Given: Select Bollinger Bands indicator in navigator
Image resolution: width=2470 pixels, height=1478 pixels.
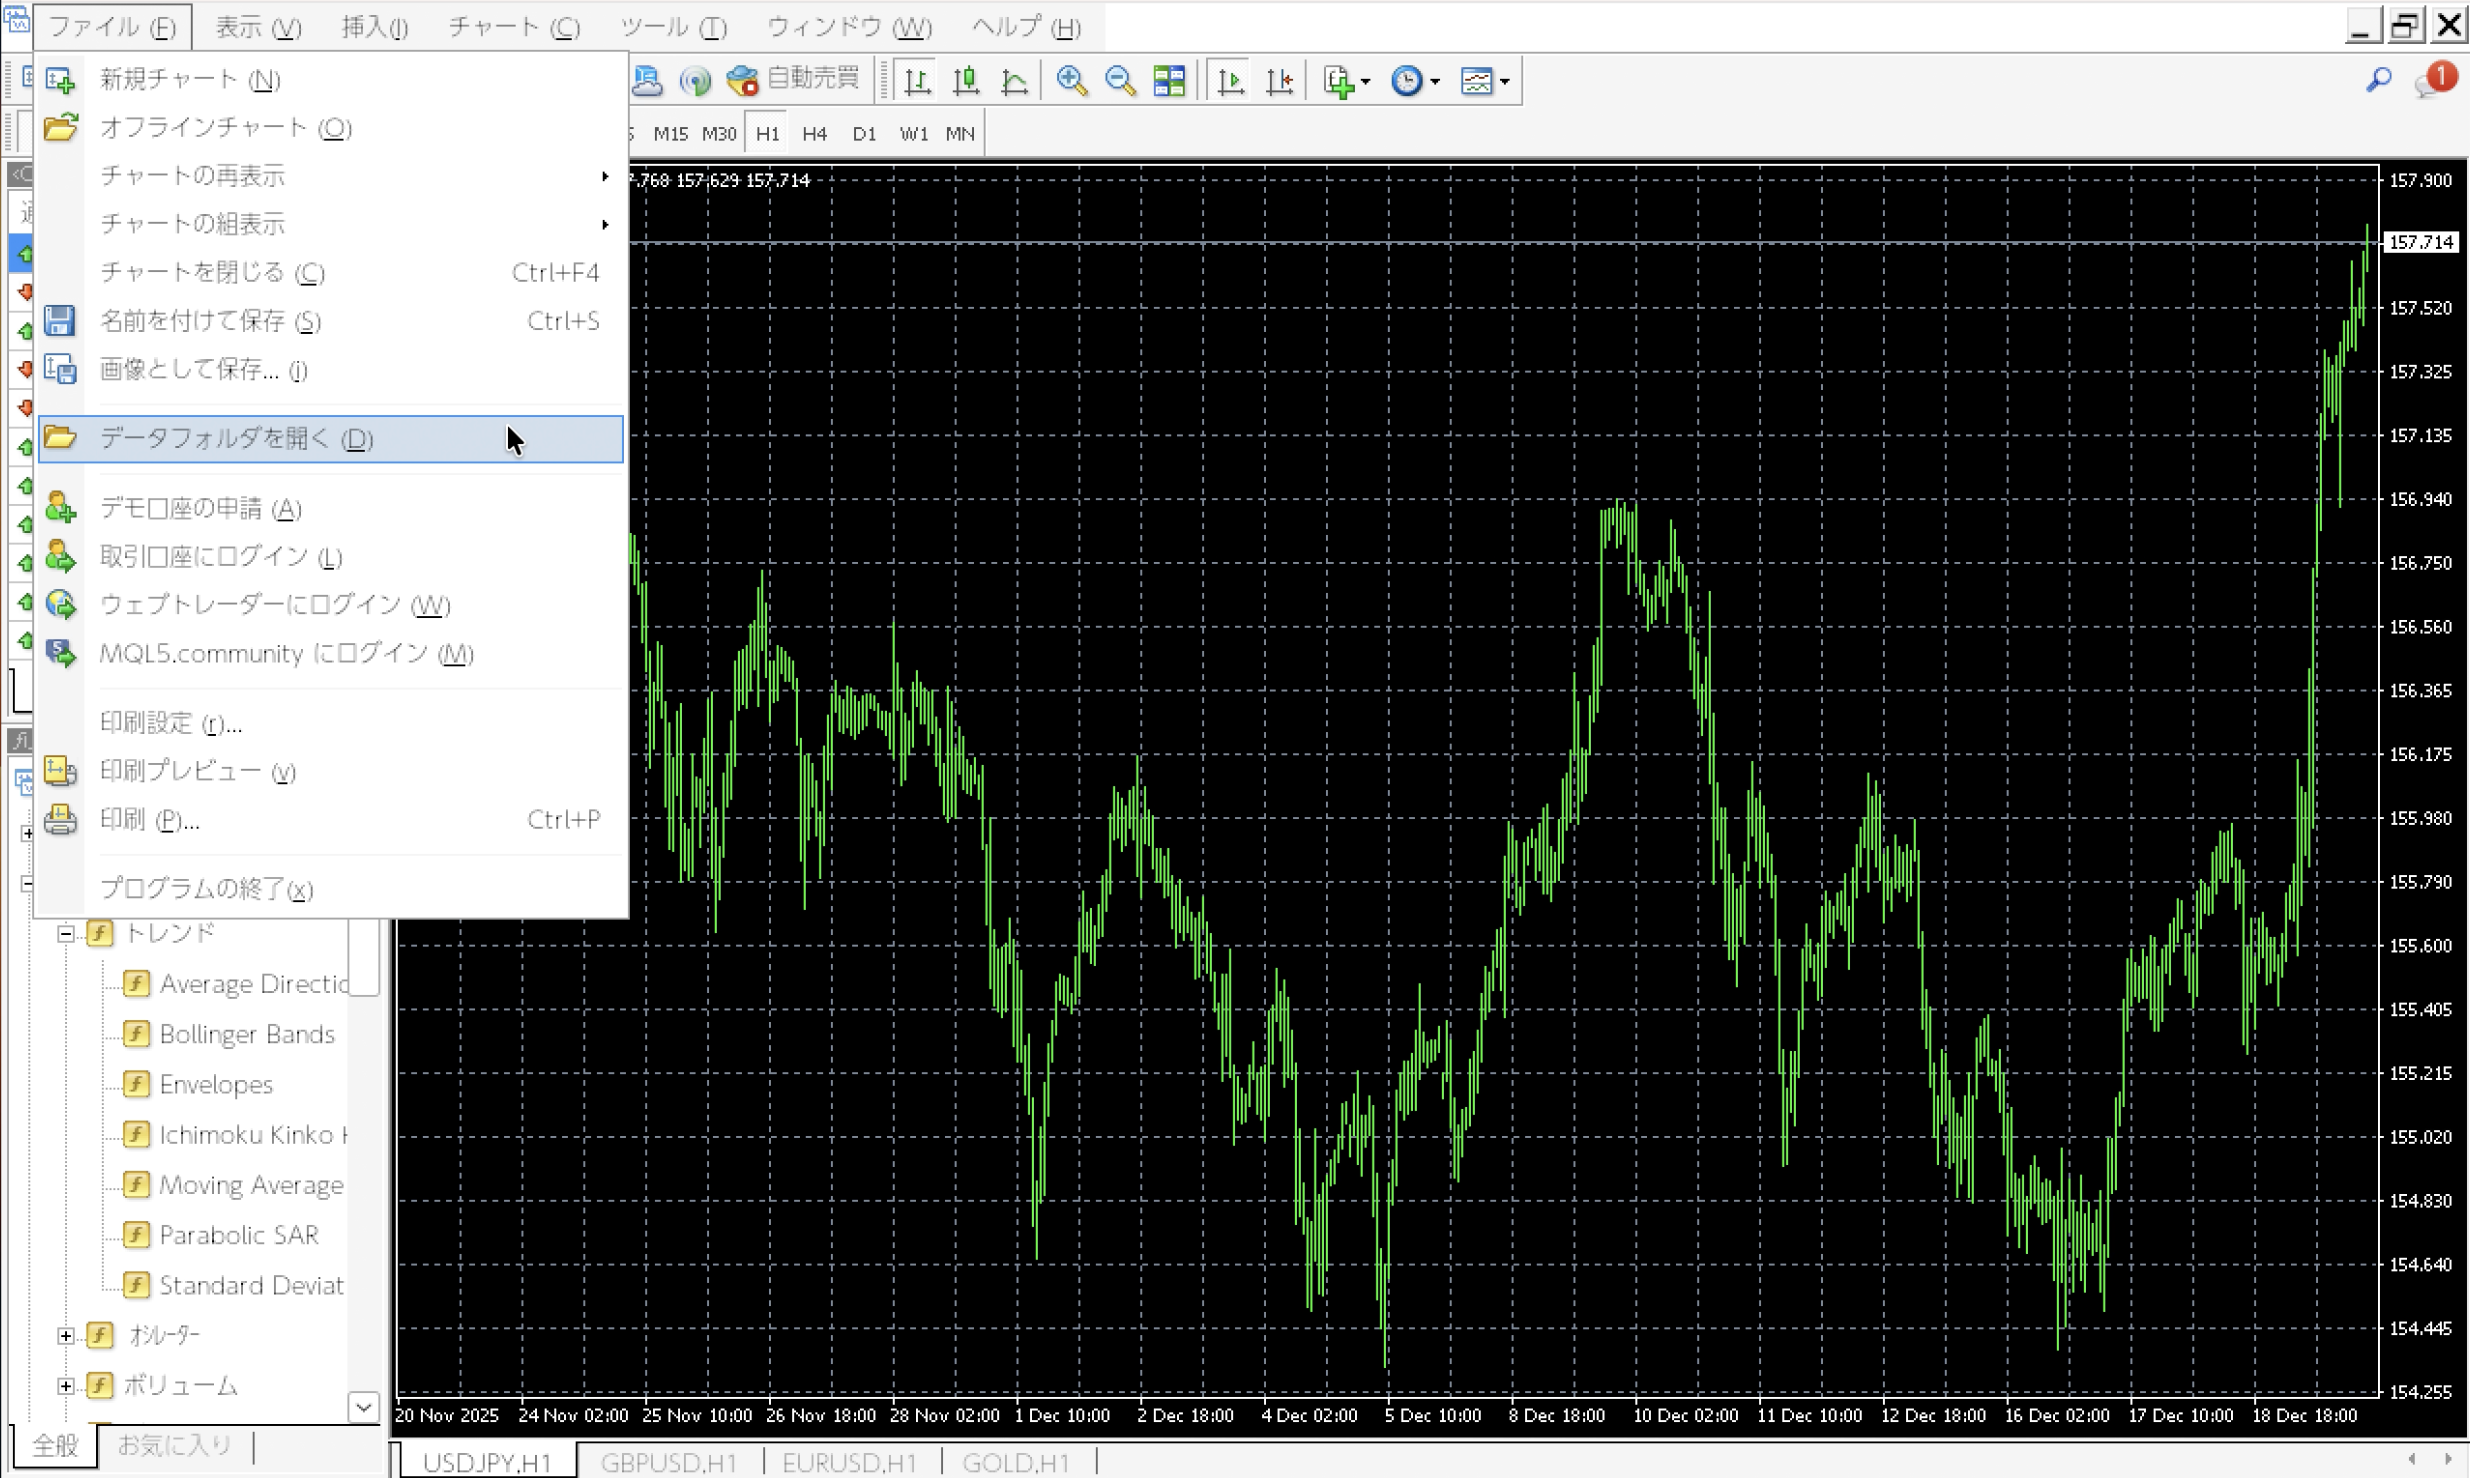Looking at the screenshot, I should (246, 1034).
